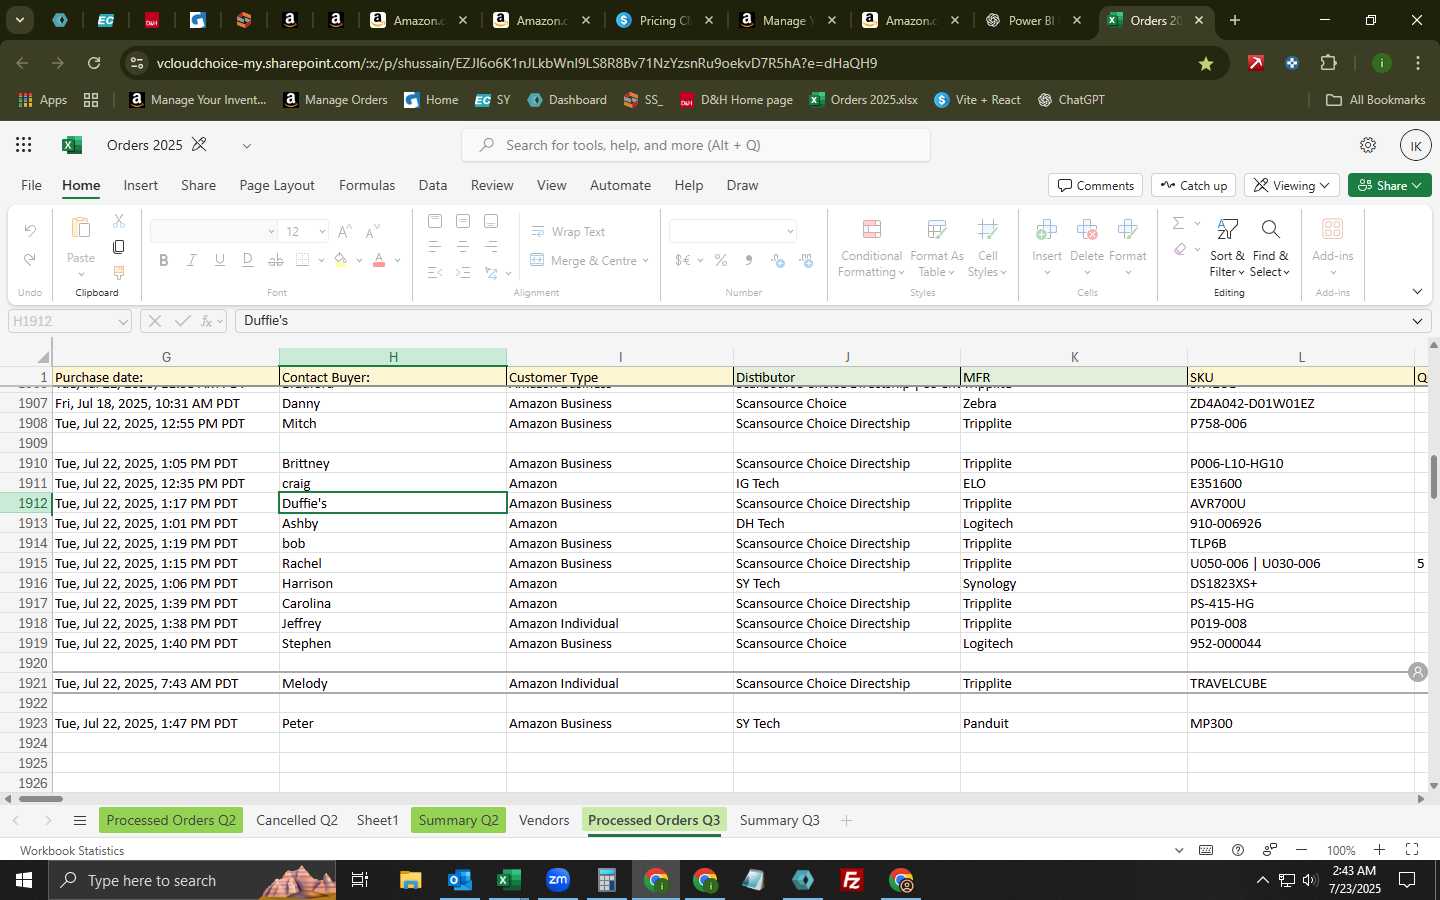Viewport: 1440px width, 900px height.
Task: Open the Name Box dropdown arrow
Action: (x=123, y=321)
